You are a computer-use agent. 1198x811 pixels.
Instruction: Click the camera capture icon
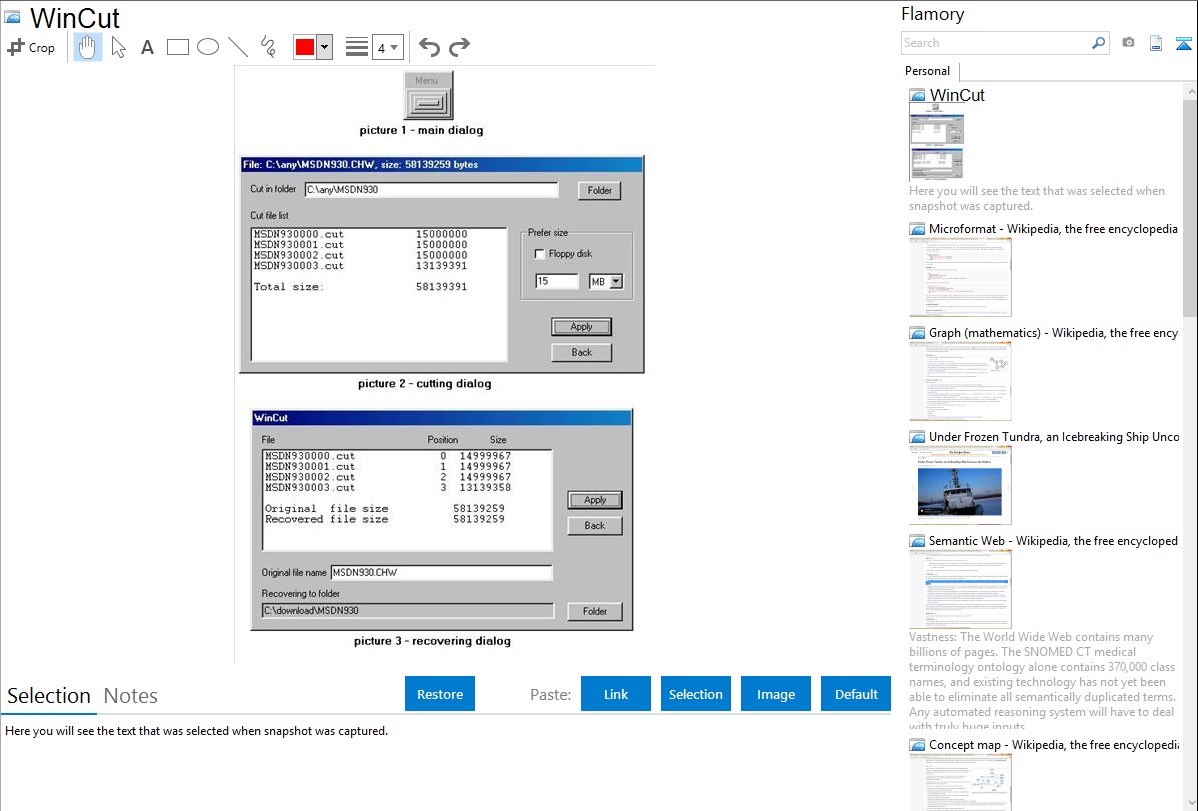point(1128,43)
